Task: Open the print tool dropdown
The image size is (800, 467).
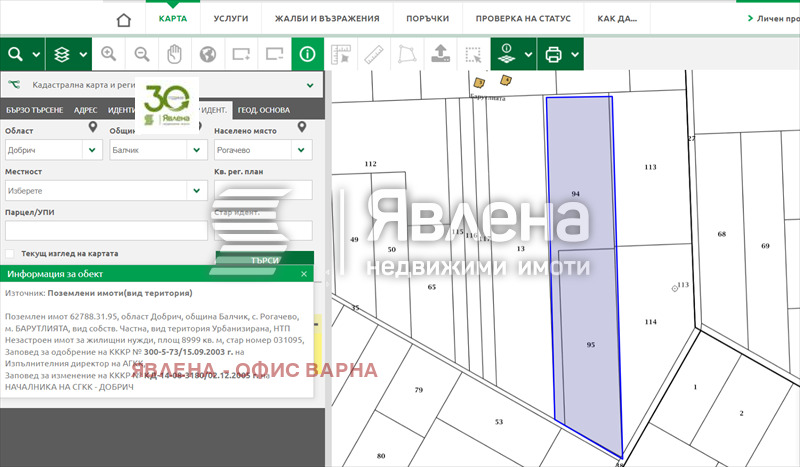Action: tap(561, 54)
